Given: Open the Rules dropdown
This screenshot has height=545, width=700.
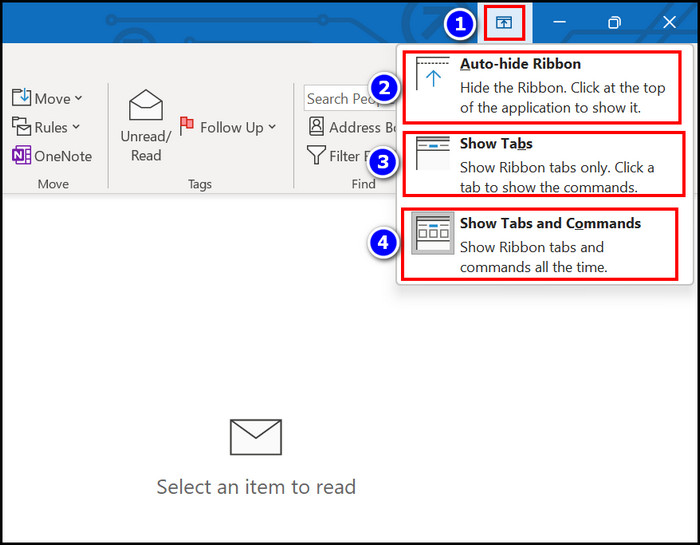Looking at the screenshot, I should [46, 127].
